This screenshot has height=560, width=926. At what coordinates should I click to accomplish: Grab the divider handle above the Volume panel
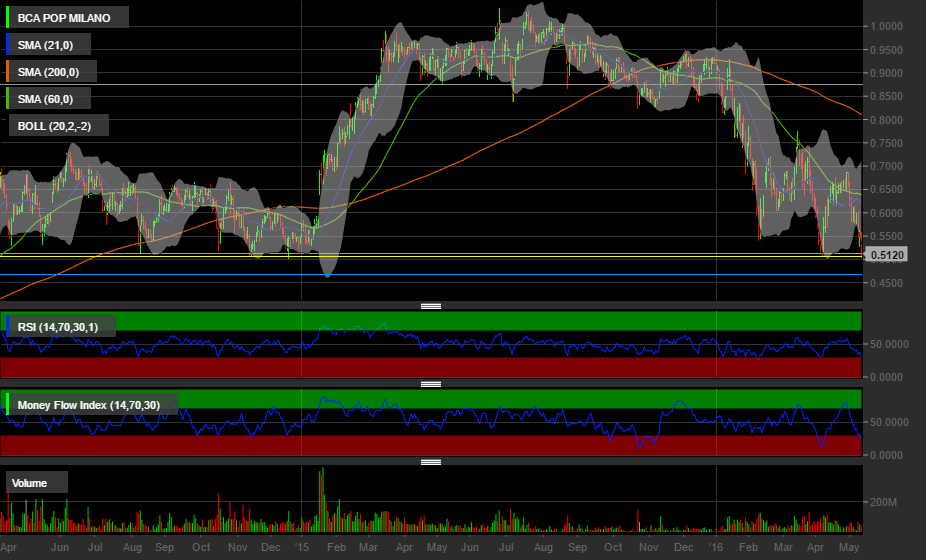[431, 462]
